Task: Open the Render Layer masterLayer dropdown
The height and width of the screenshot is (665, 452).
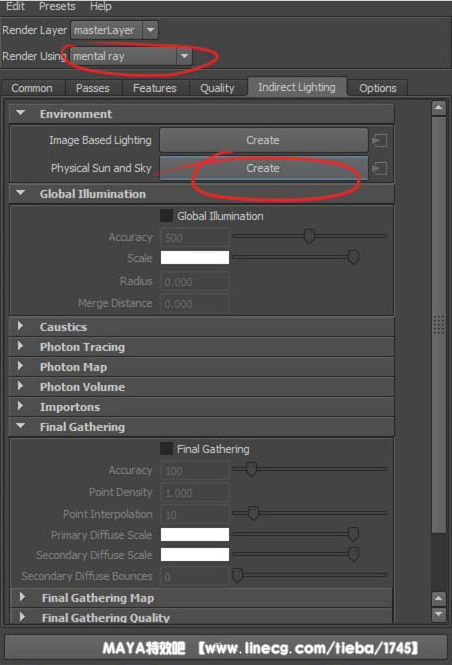Action: tap(114, 30)
